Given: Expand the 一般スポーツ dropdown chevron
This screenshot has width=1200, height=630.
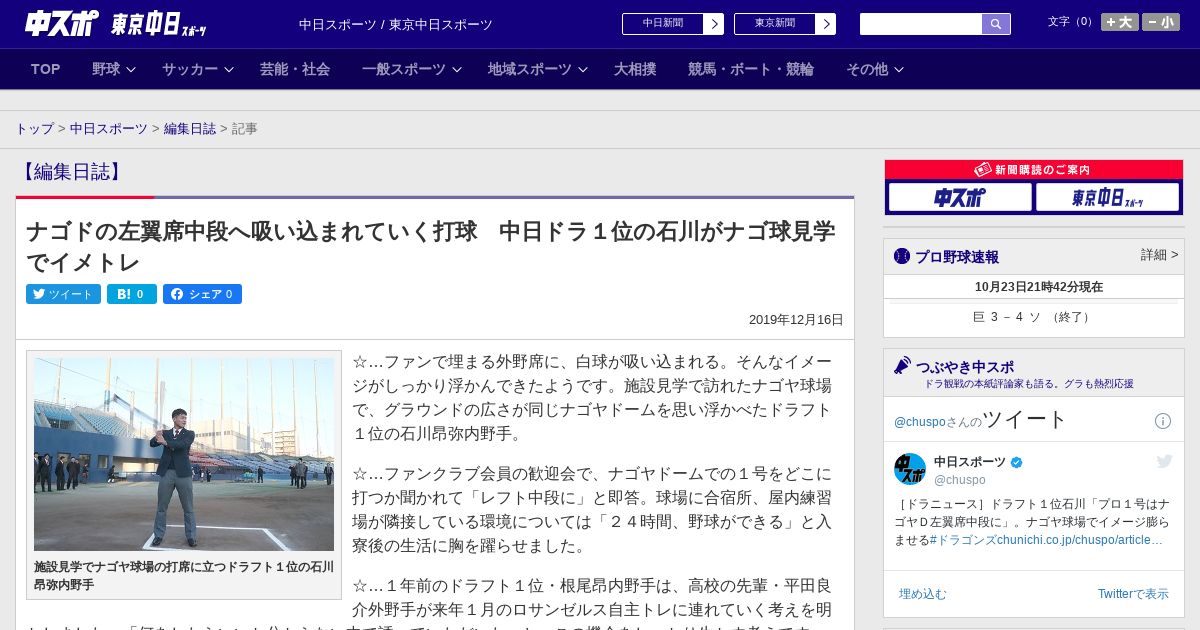Looking at the screenshot, I should click(x=457, y=70).
